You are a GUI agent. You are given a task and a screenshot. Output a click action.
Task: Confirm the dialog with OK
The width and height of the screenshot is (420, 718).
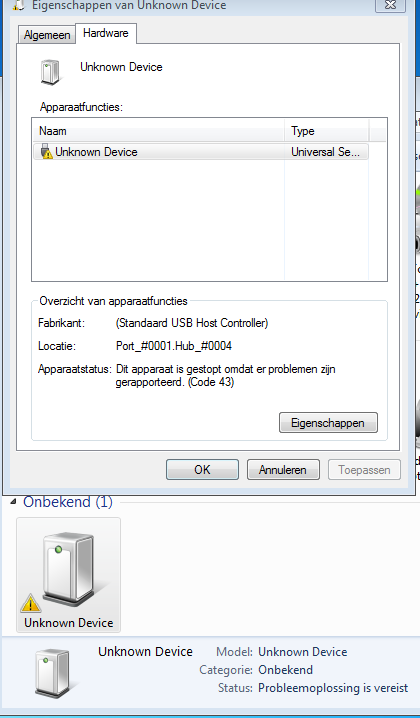point(202,470)
